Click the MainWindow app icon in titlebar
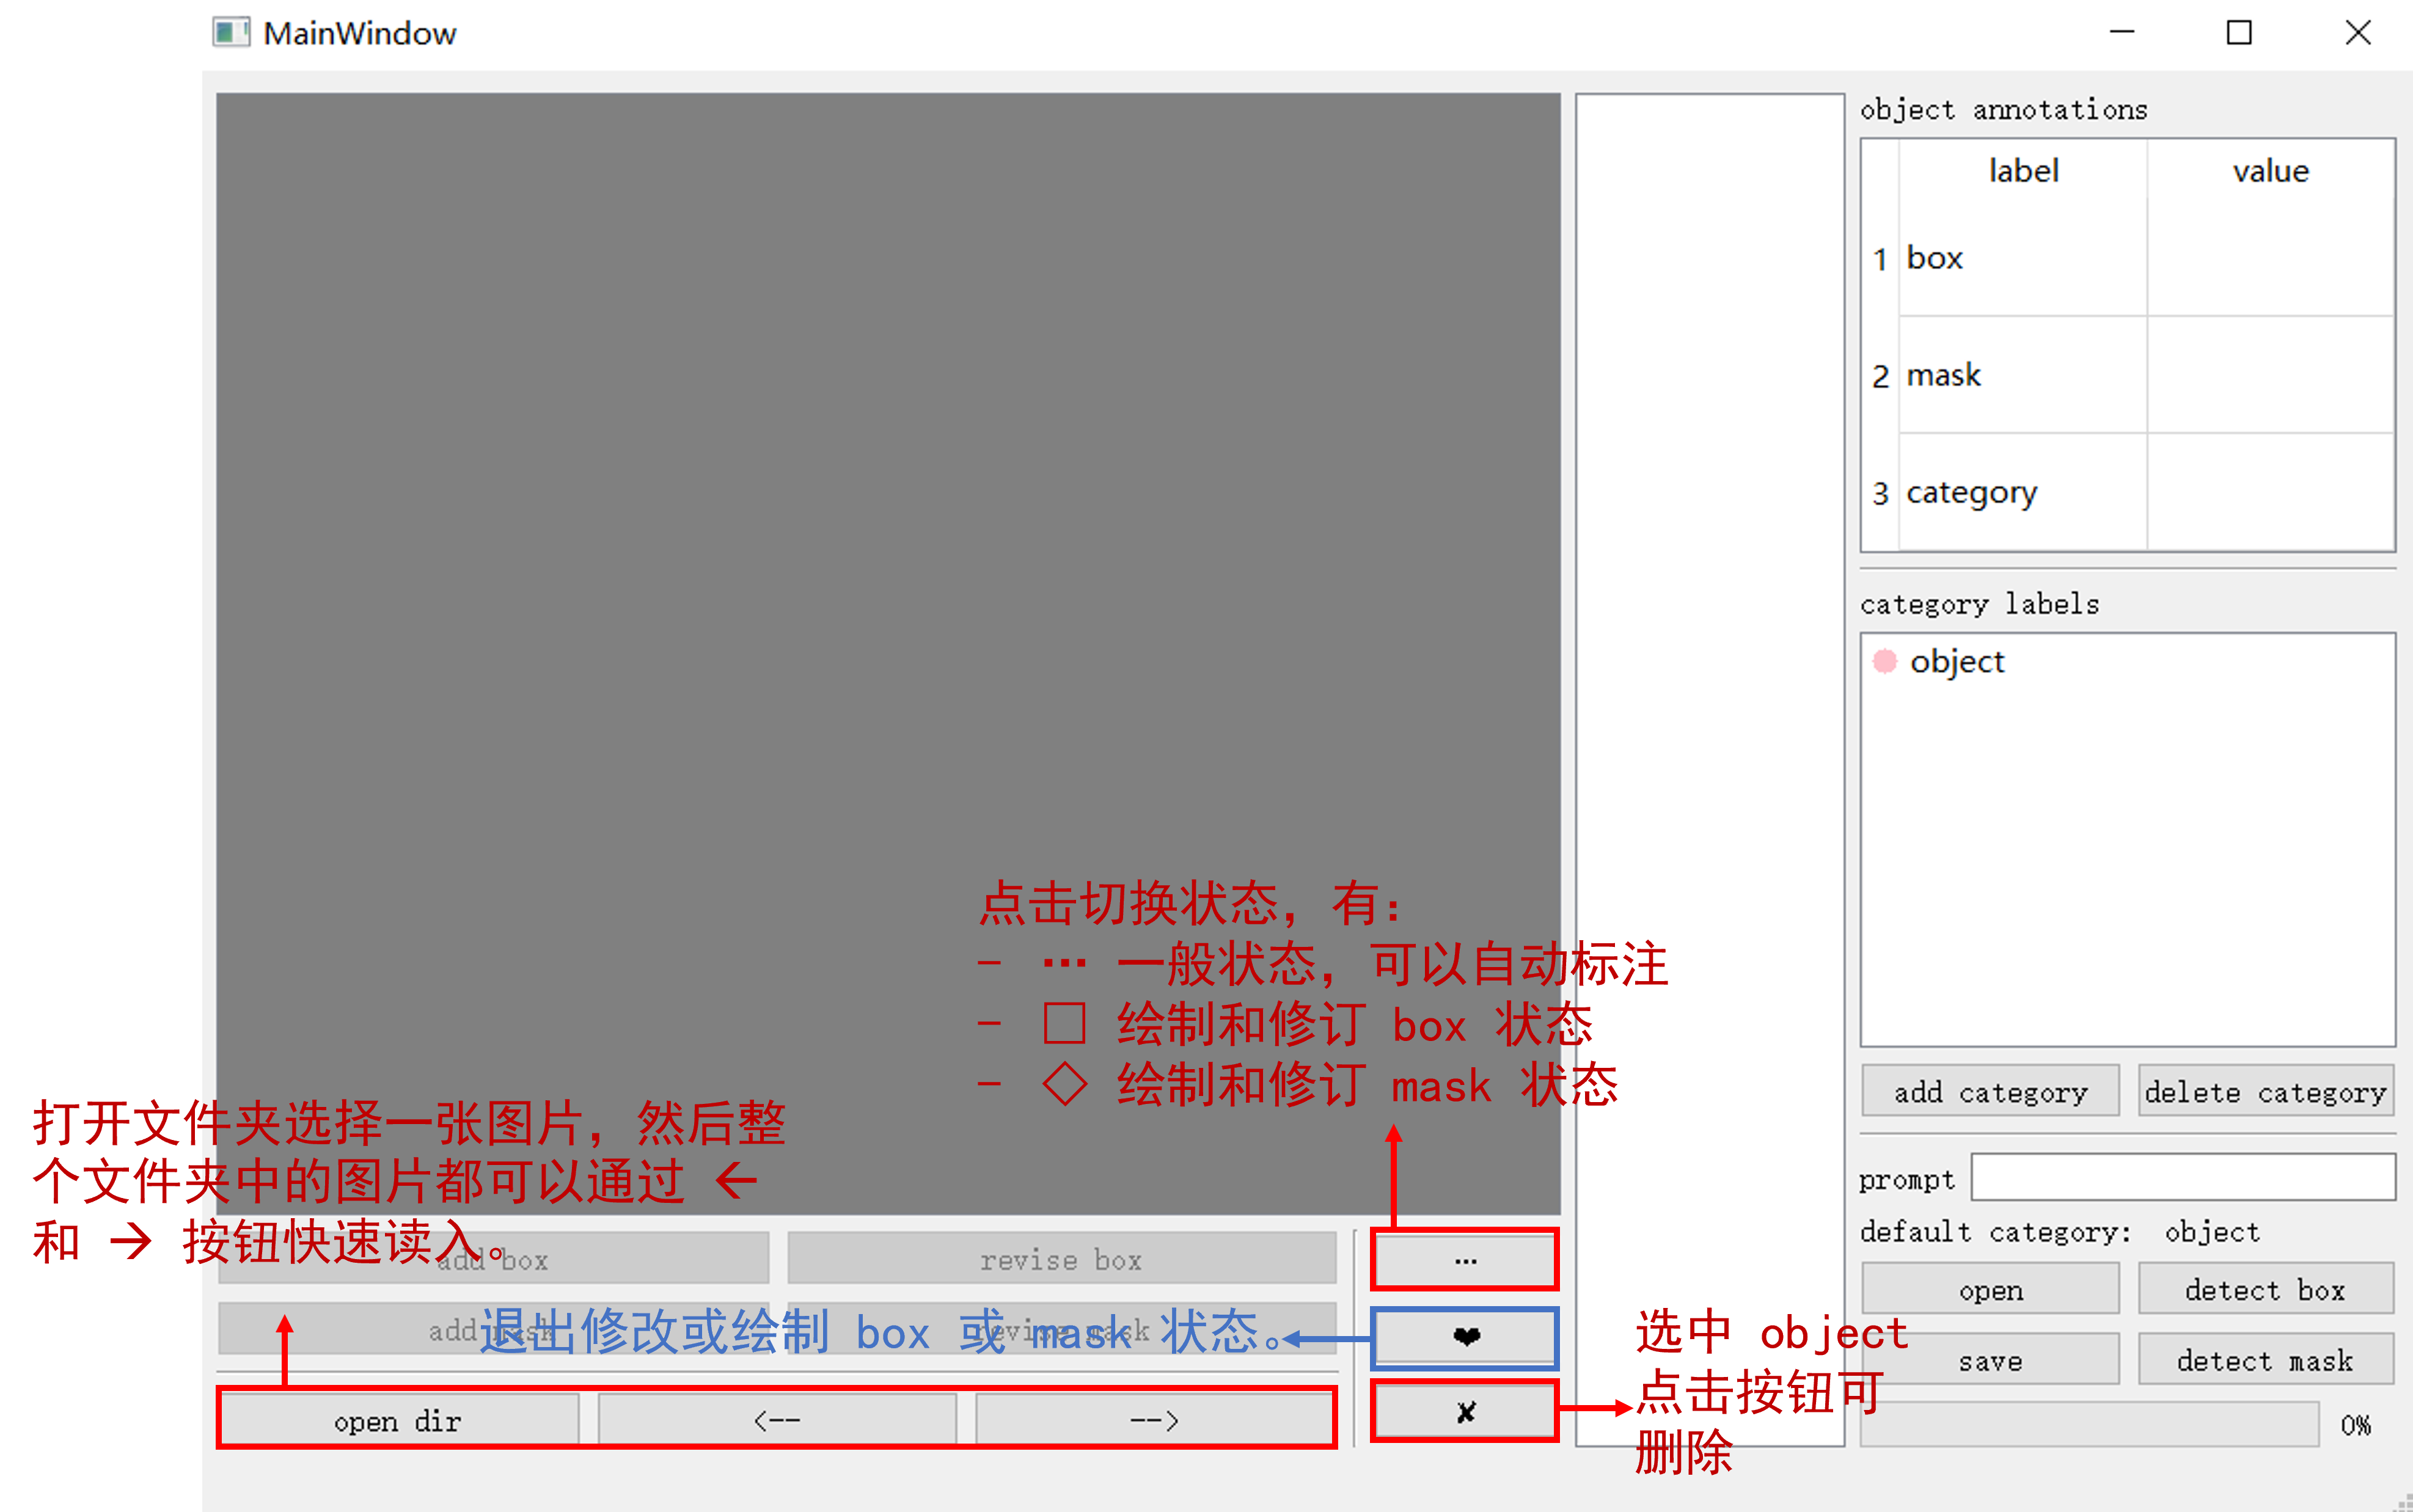 coord(231,33)
